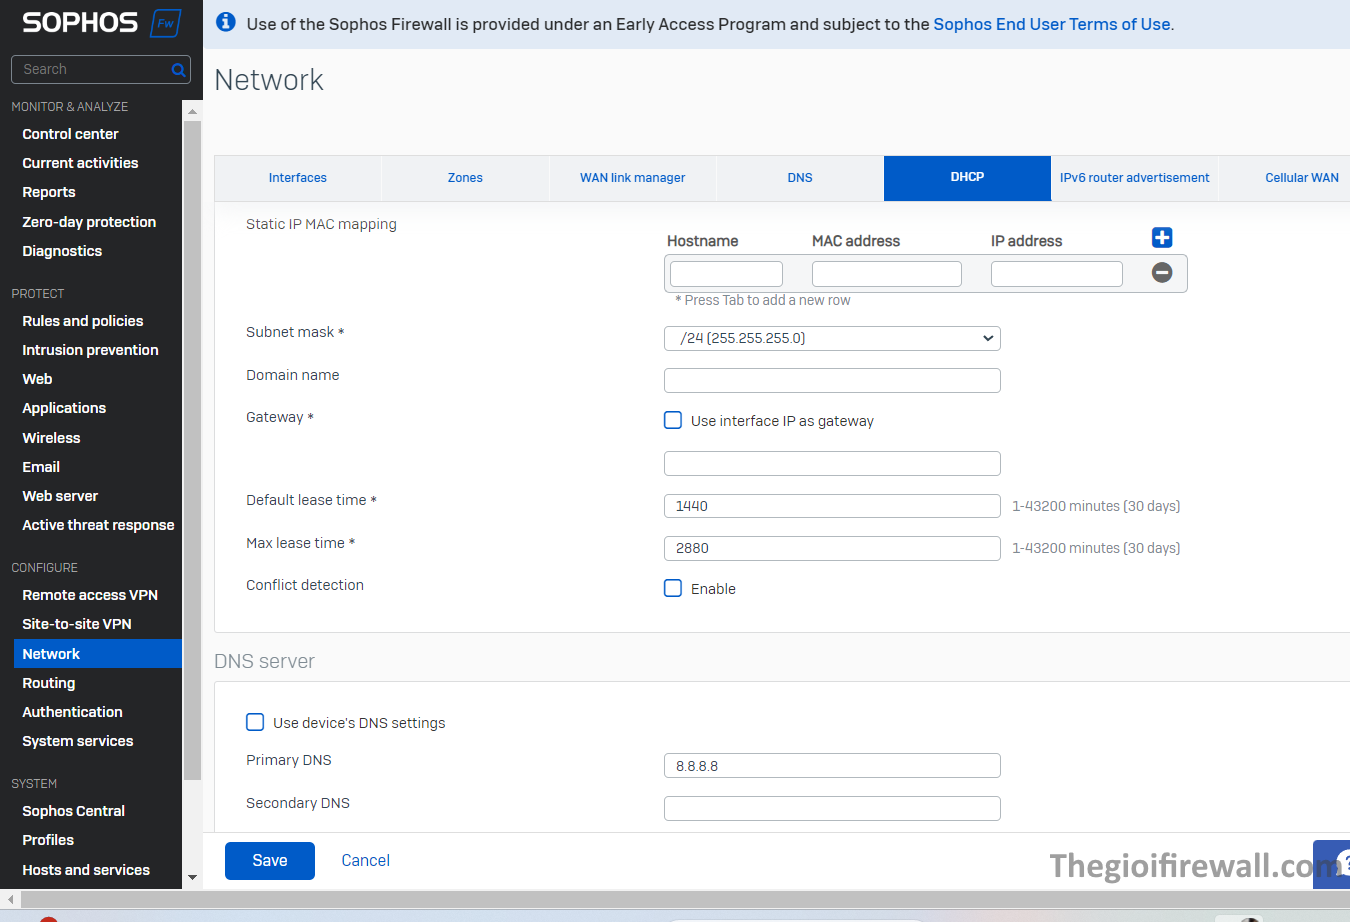
Task: Click the IP address input field
Action: 1057,274
